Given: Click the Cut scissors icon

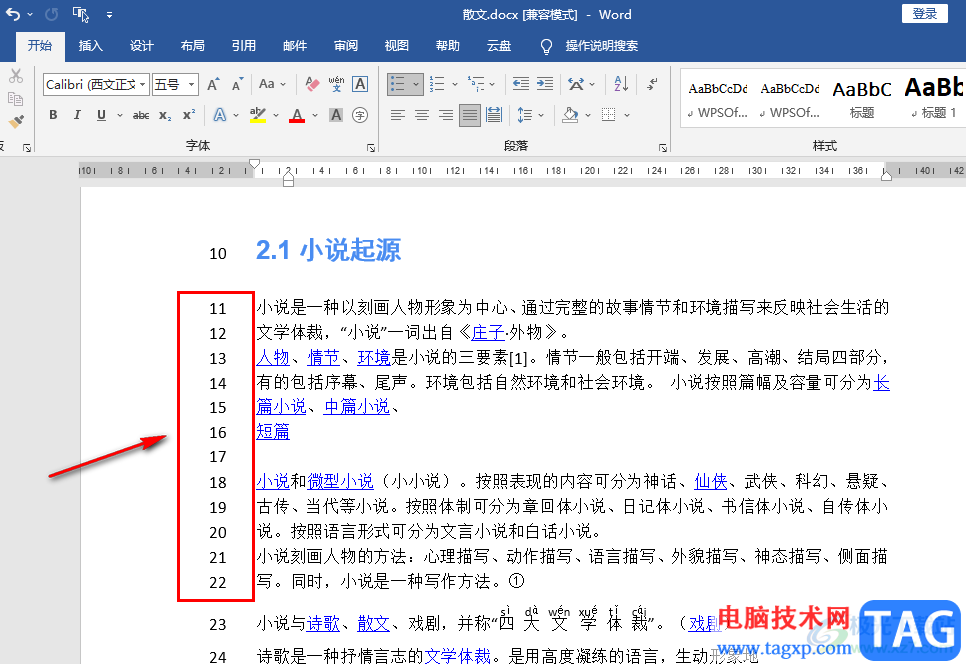Looking at the screenshot, I should point(16,76).
